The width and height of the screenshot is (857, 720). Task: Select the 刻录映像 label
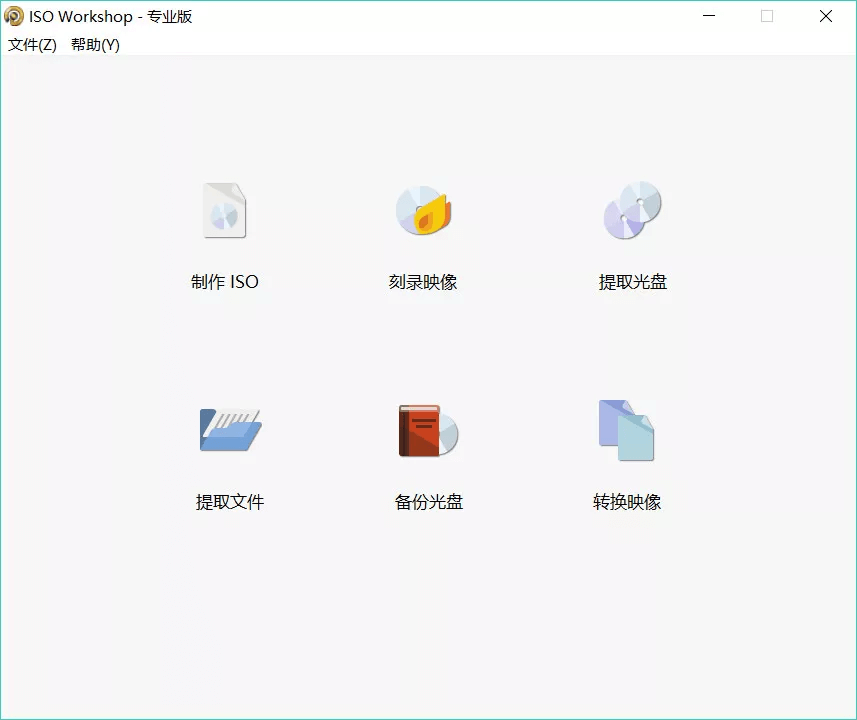pos(423,282)
